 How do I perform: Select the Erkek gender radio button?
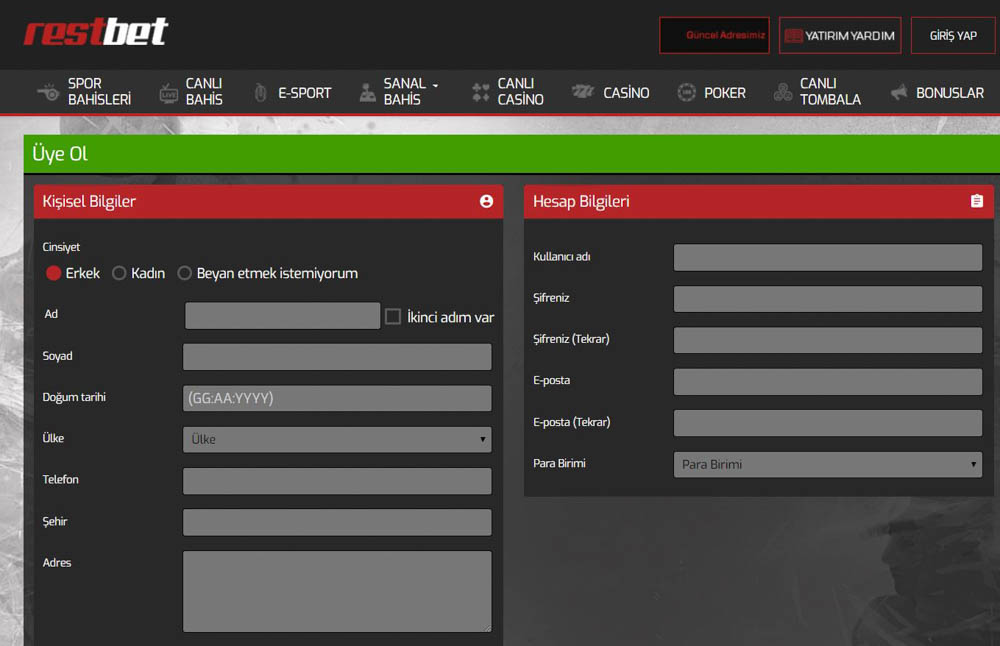tap(54, 273)
